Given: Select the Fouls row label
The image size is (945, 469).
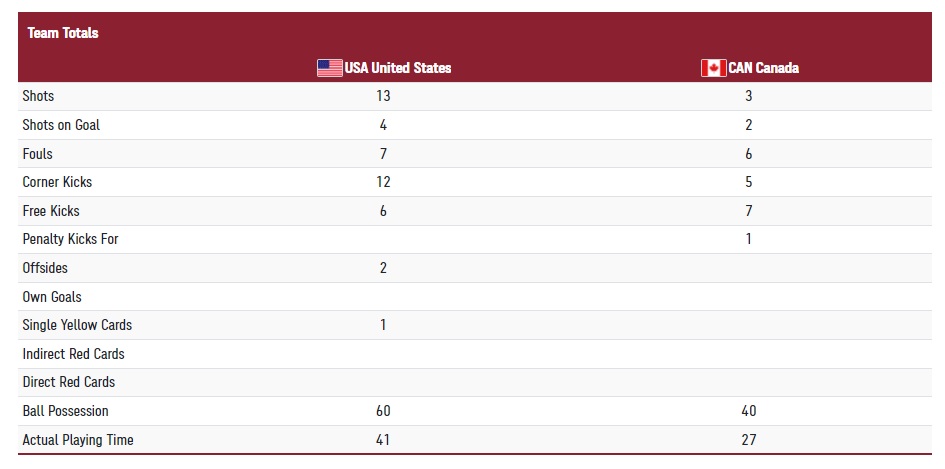Looking at the screenshot, I should (x=37, y=154).
